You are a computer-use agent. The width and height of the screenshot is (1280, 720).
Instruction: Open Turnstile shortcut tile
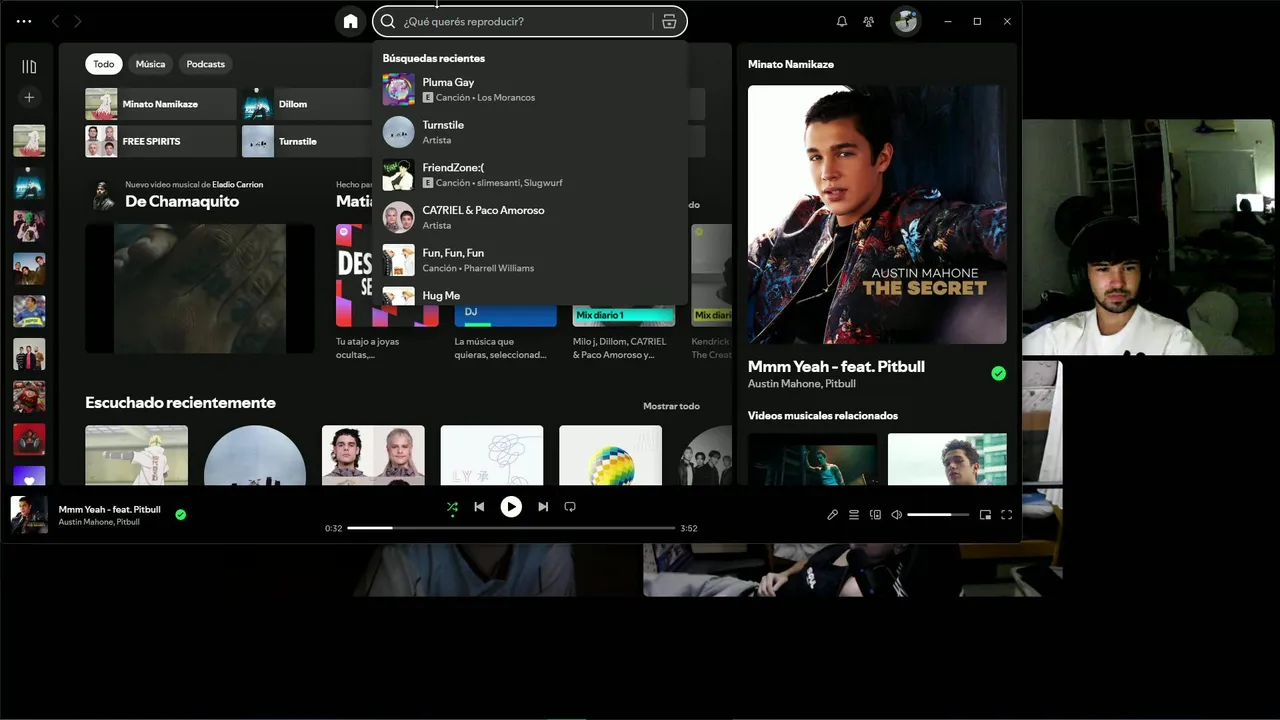(x=308, y=141)
